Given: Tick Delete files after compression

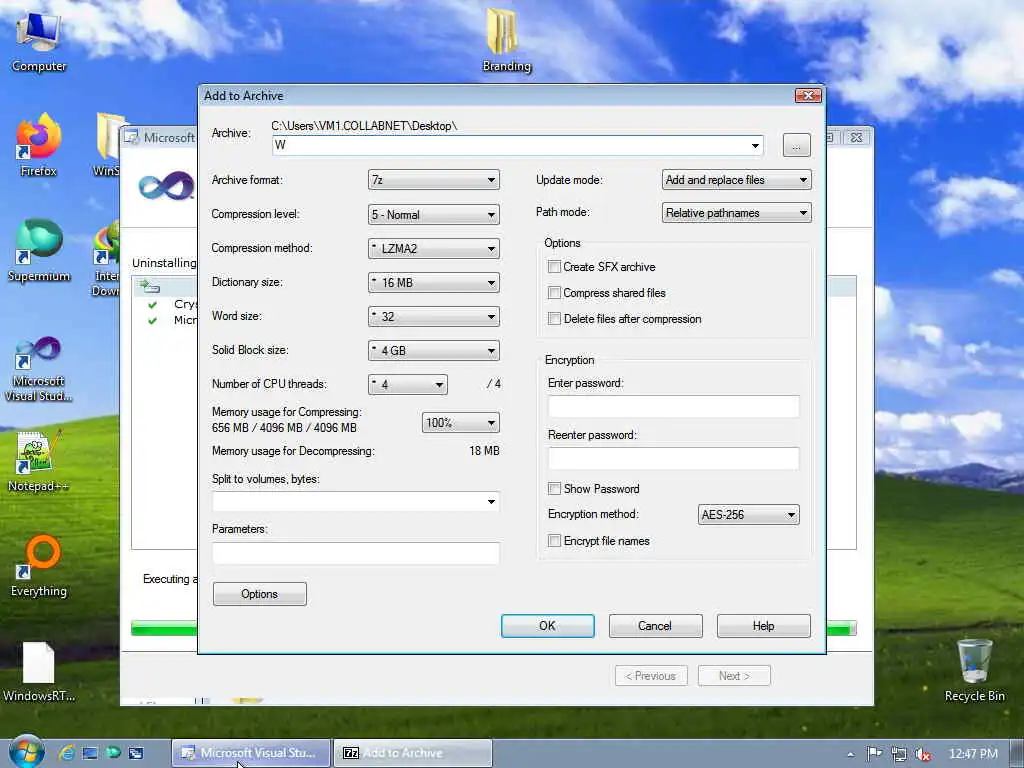Looking at the screenshot, I should tap(554, 319).
